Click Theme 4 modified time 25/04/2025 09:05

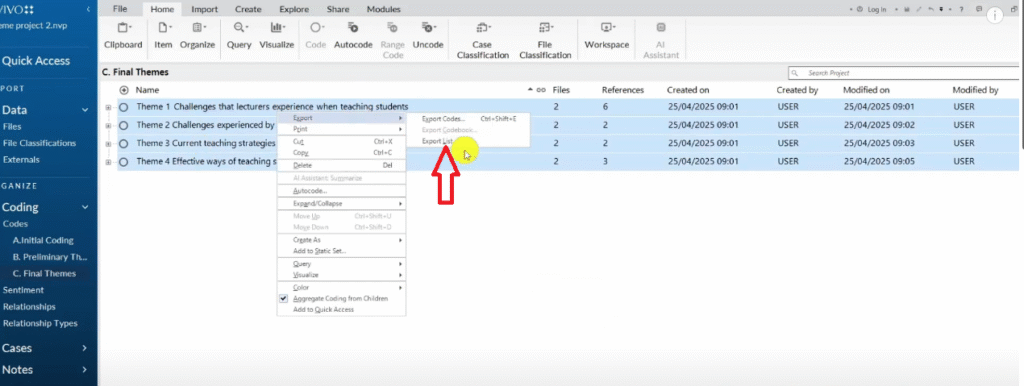pyautogui.click(x=879, y=161)
